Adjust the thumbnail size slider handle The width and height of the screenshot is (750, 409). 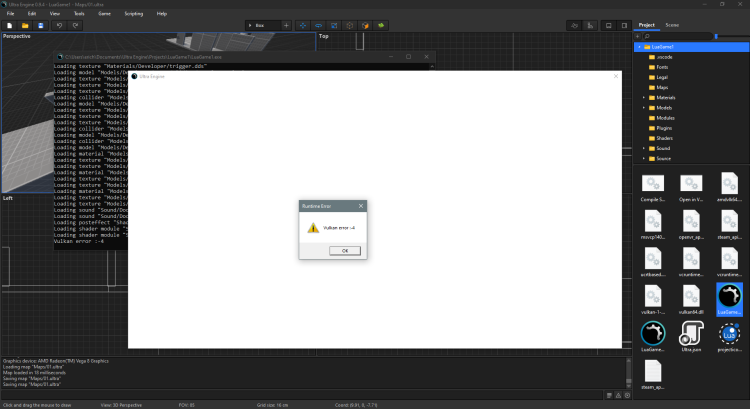pyautogui.click(x=716, y=36)
